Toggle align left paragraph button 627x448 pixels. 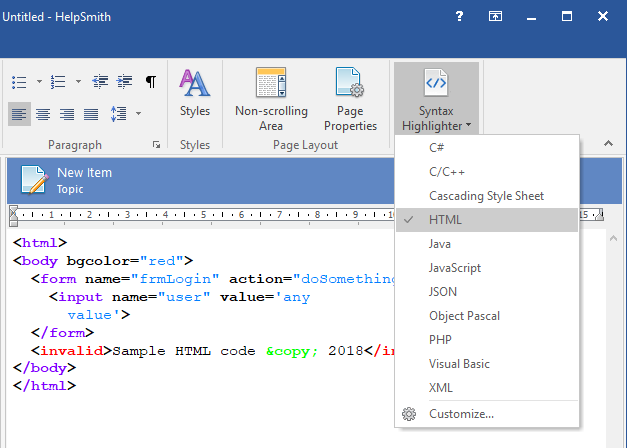19,114
